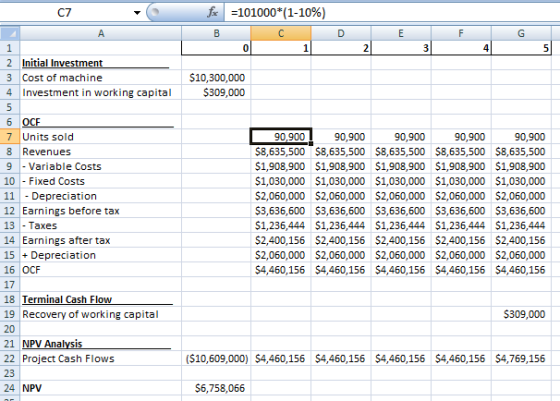Viewport: 560px width, 401px height.
Task: Click the 'Revenues' label cell
Action: point(101,151)
